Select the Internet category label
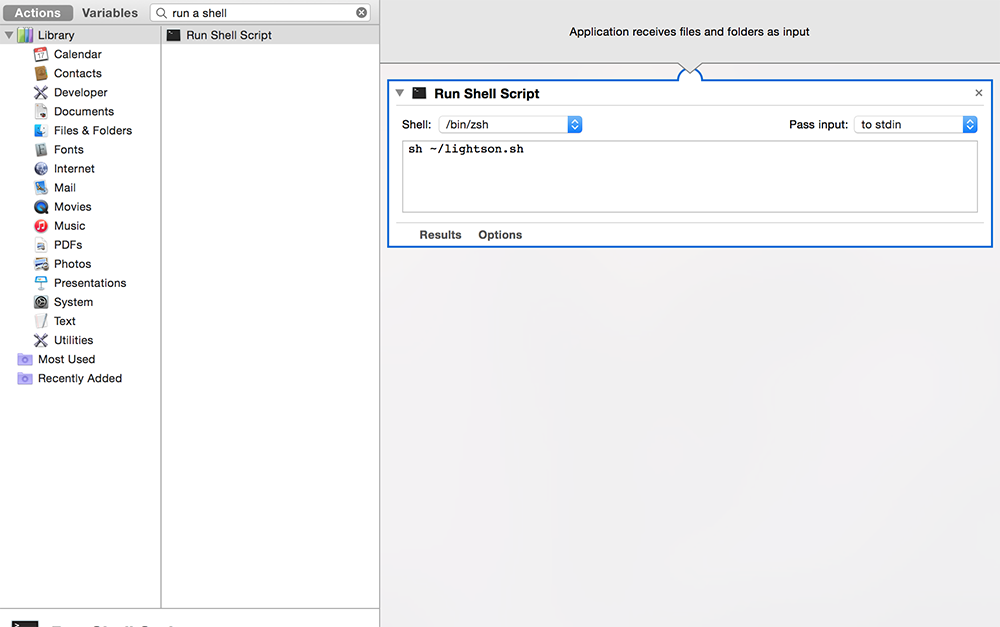Viewport: 1000px width, 627px height. pyautogui.click(x=74, y=168)
